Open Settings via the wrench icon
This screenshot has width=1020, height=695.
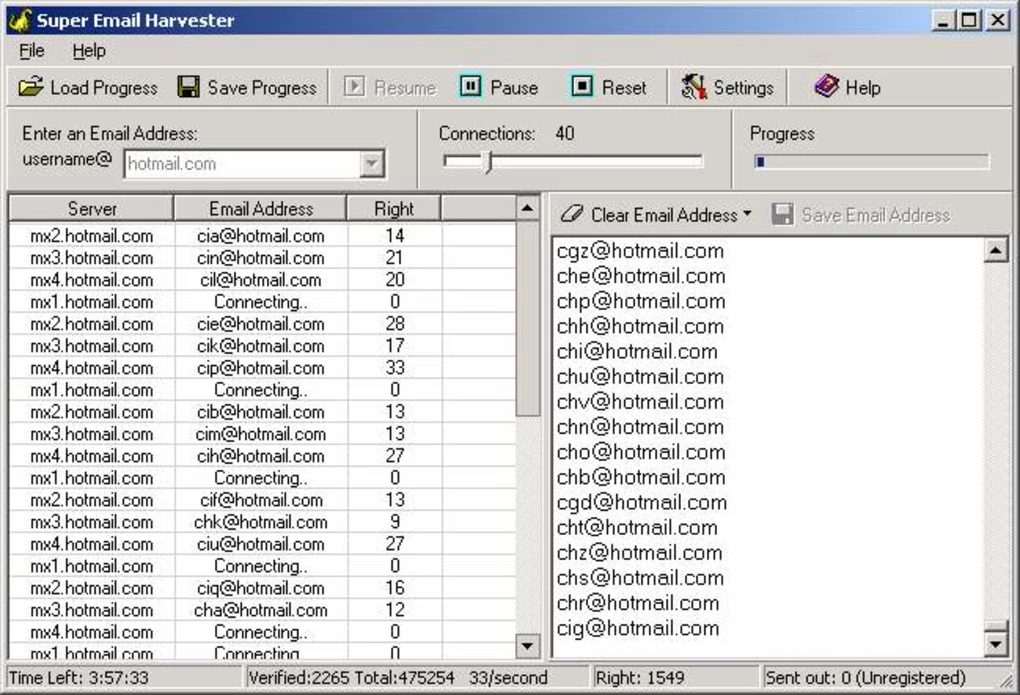tap(692, 87)
